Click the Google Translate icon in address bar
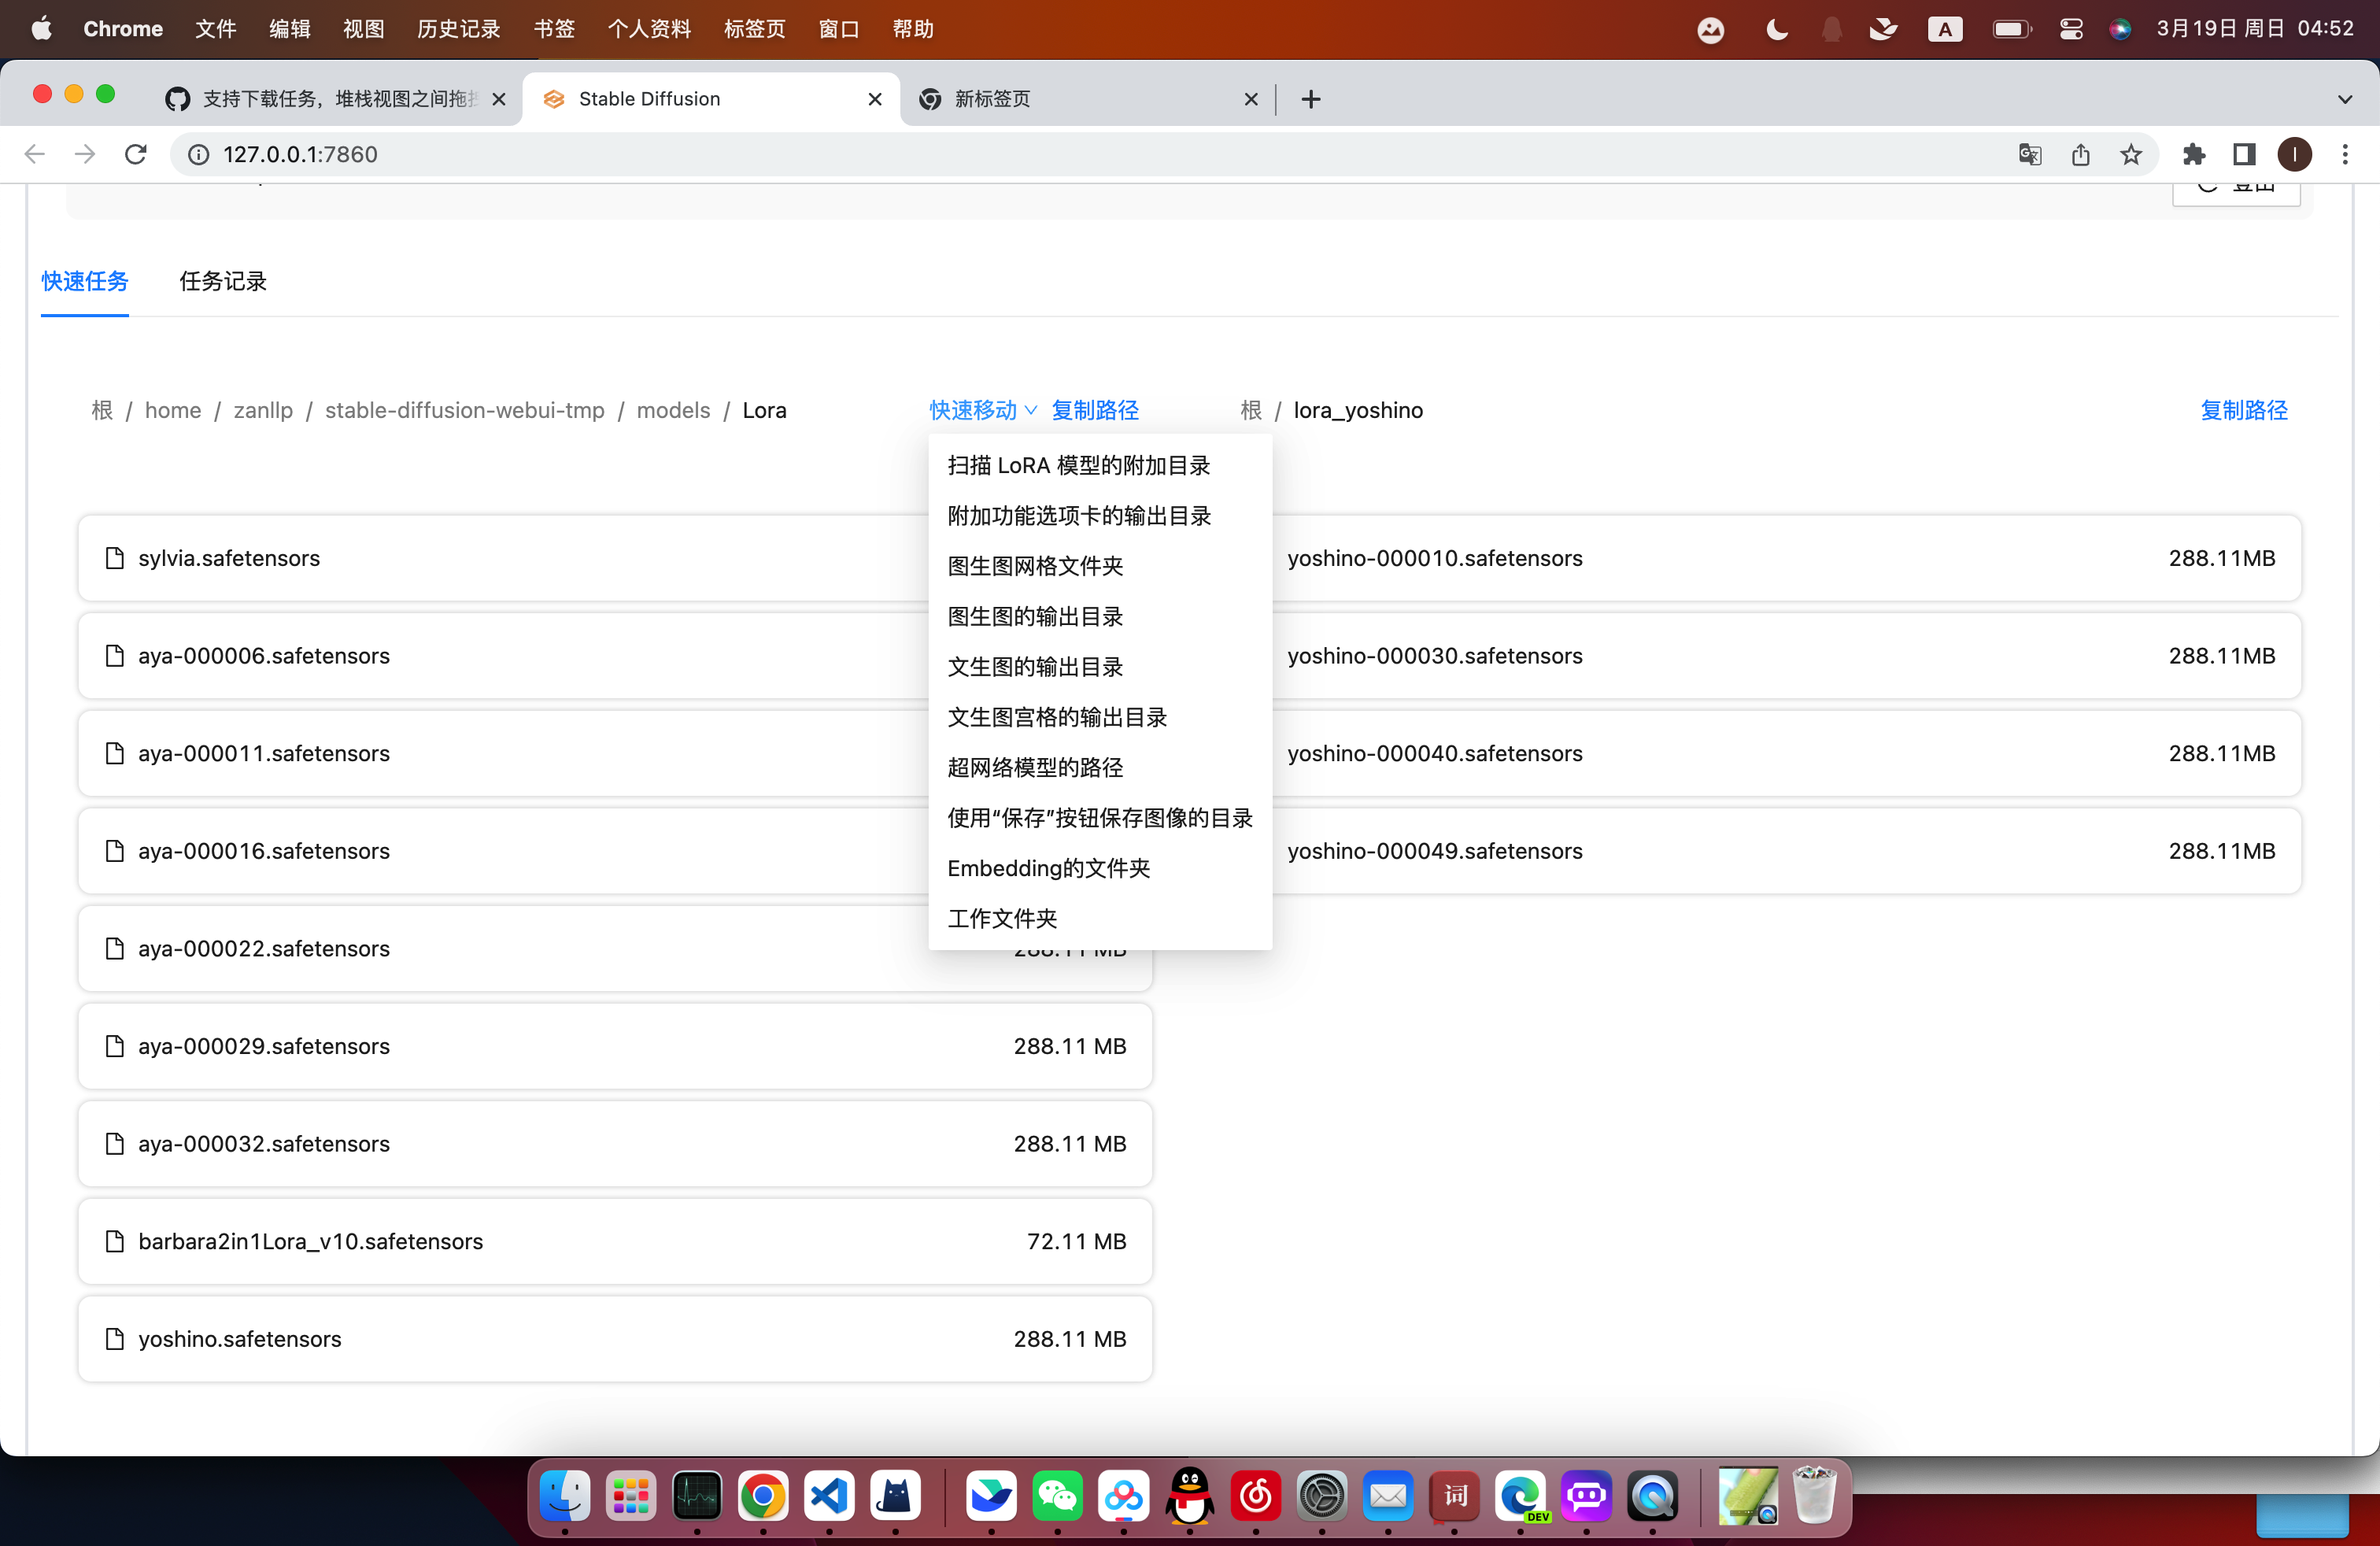Viewport: 2380px width, 1546px height. tap(2029, 154)
